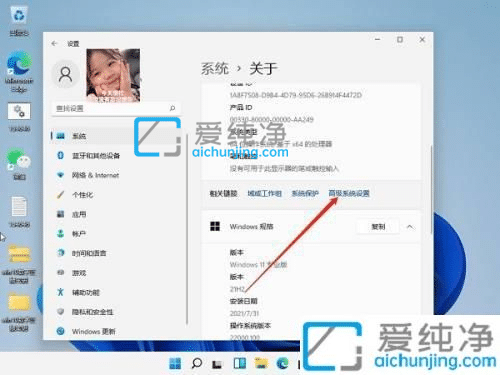Image resolution: width=500 pixels, height=375 pixels.
Task: Open Search from the taskbar
Action: click(196, 363)
